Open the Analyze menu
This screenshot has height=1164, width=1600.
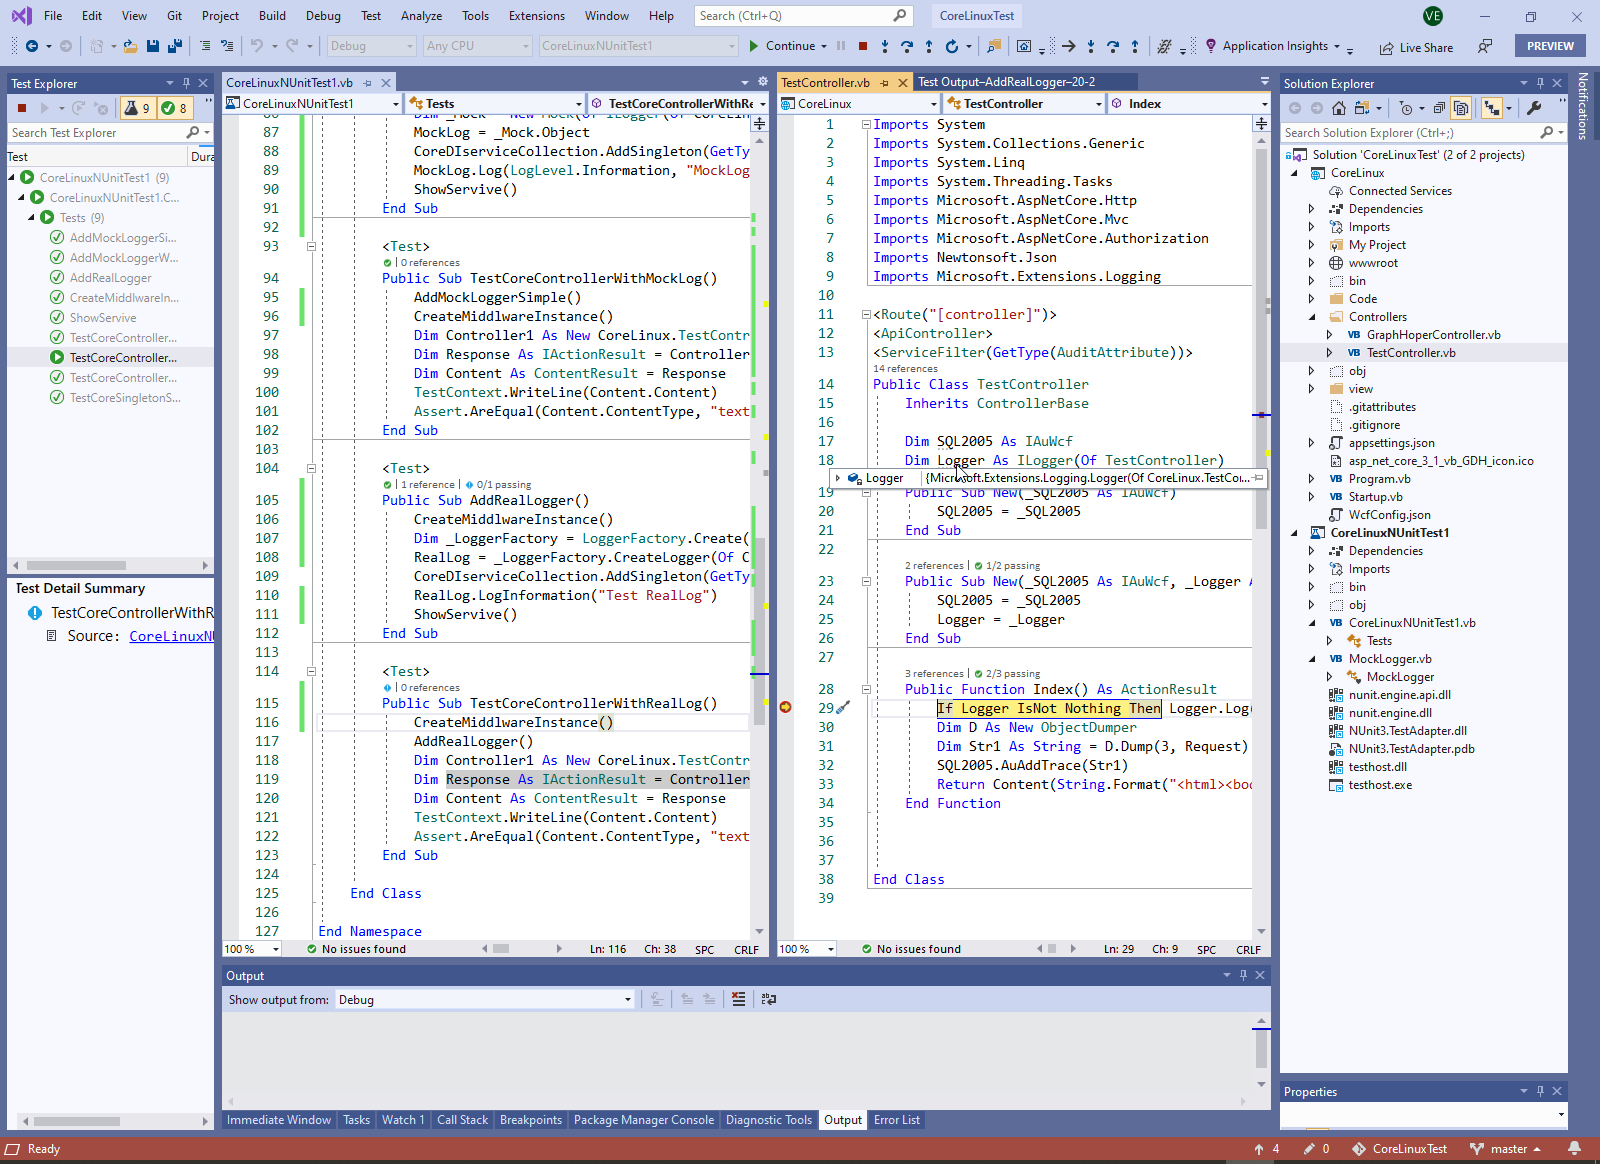421,16
